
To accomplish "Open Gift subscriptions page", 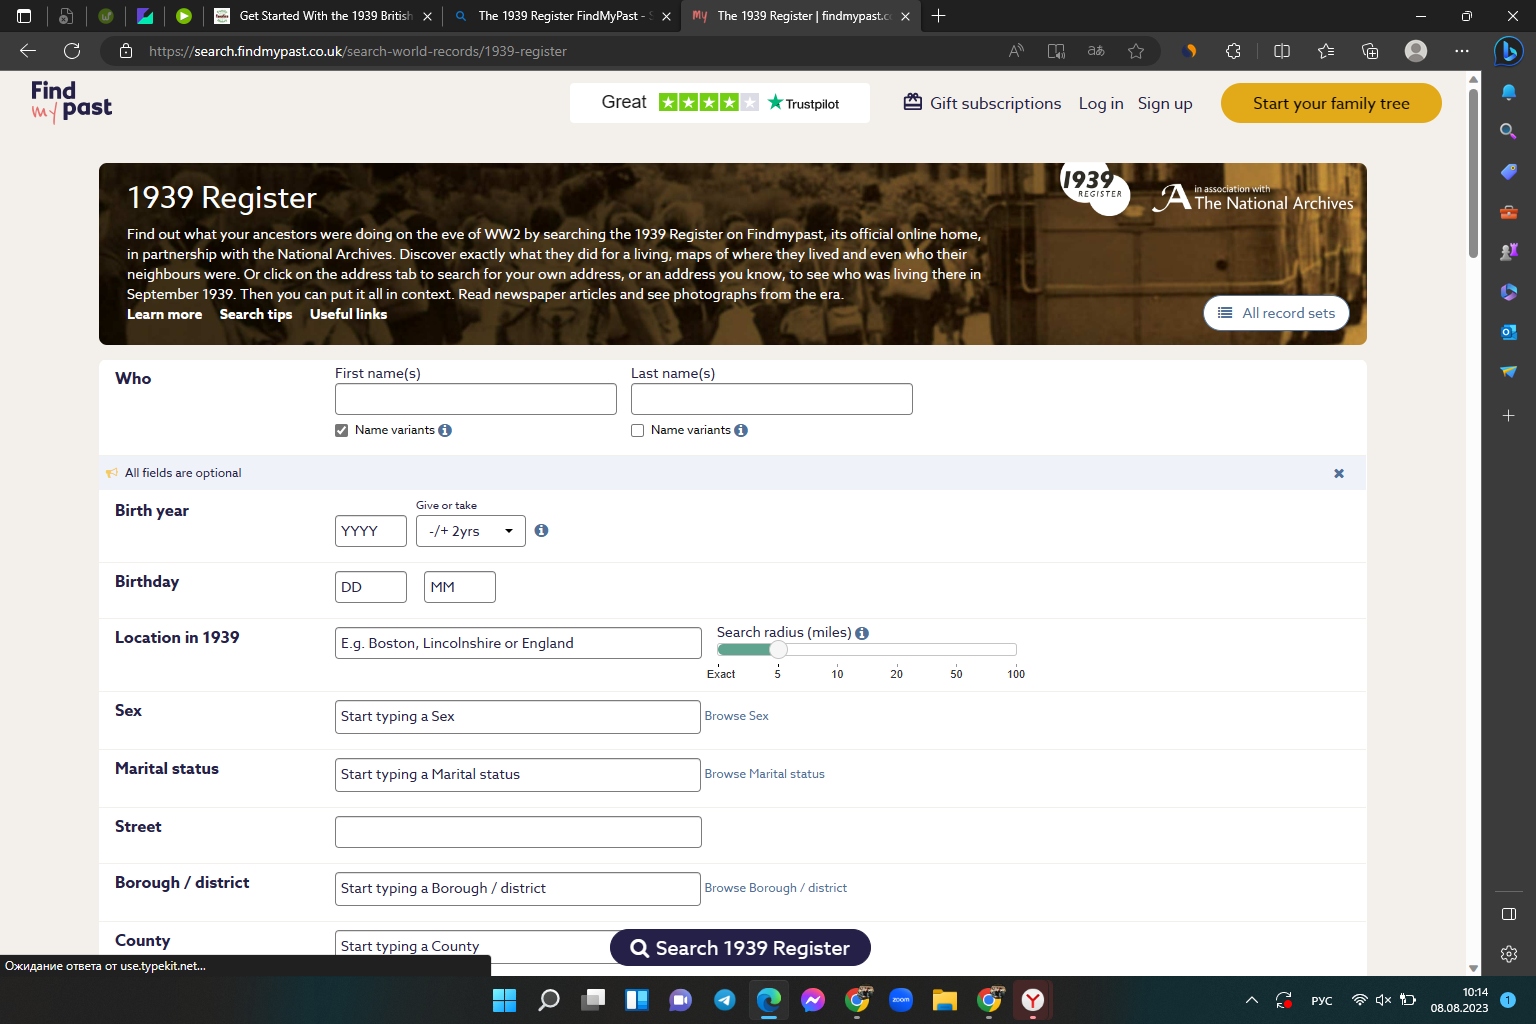I will pyautogui.click(x=983, y=103).
